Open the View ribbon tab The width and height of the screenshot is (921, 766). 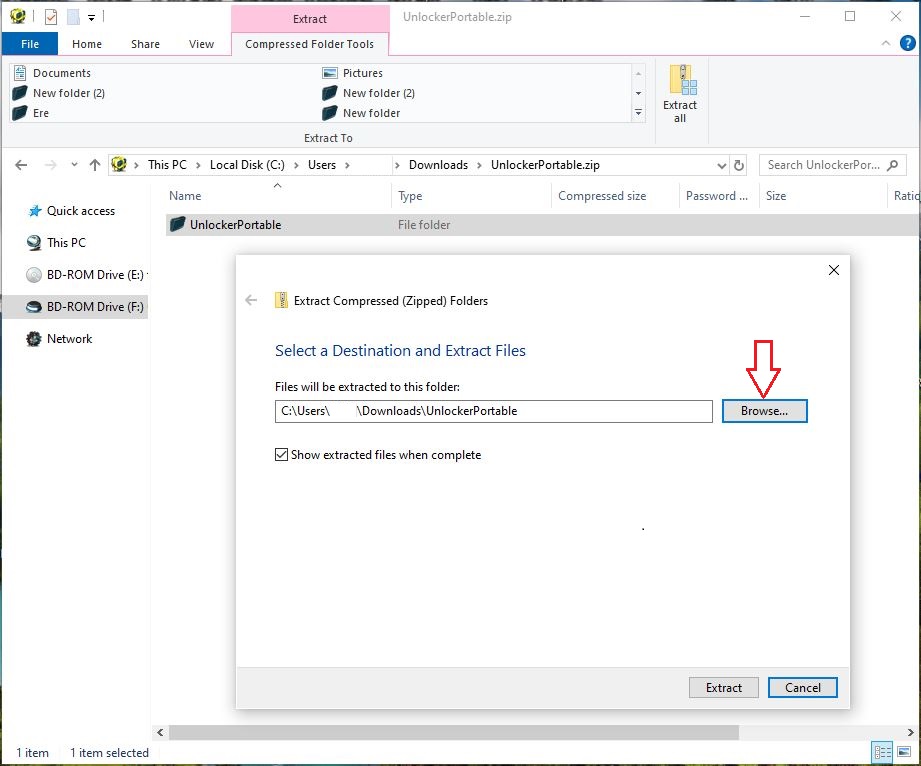click(x=201, y=44)
